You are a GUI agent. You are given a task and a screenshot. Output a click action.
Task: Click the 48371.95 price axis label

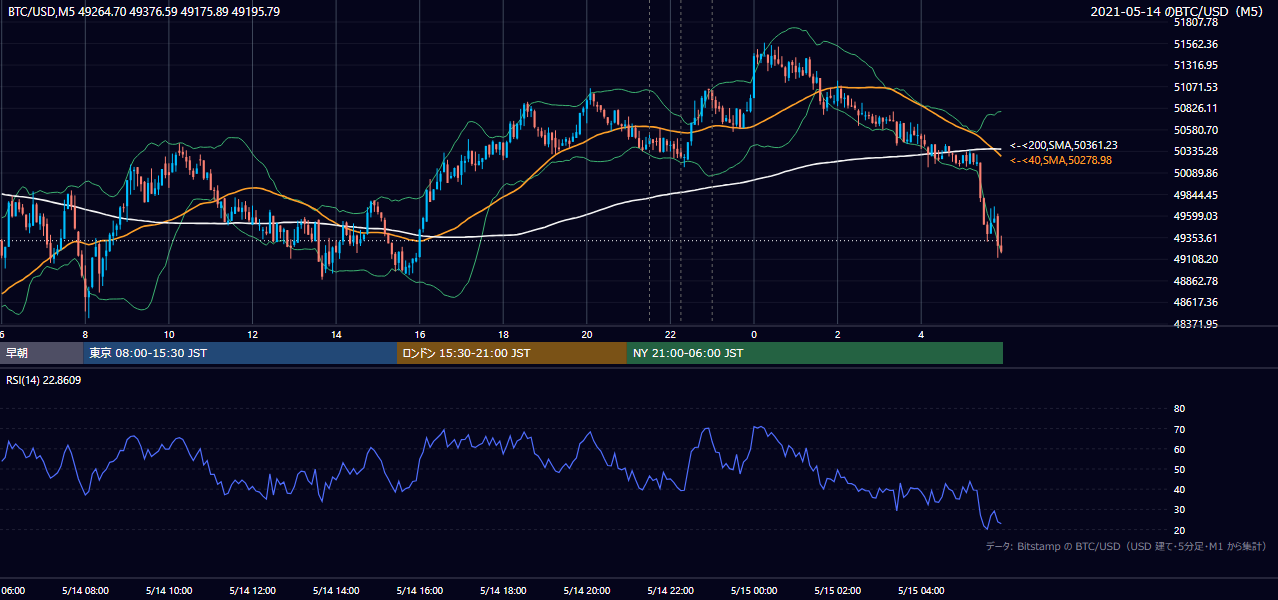click(x=1195, y=324)
